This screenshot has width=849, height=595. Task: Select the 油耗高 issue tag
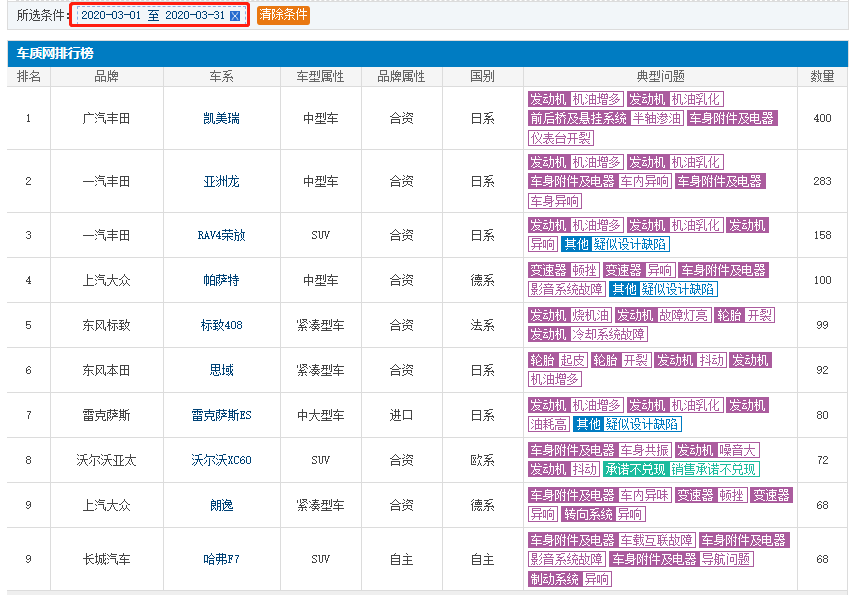click(x=548, y=423)
